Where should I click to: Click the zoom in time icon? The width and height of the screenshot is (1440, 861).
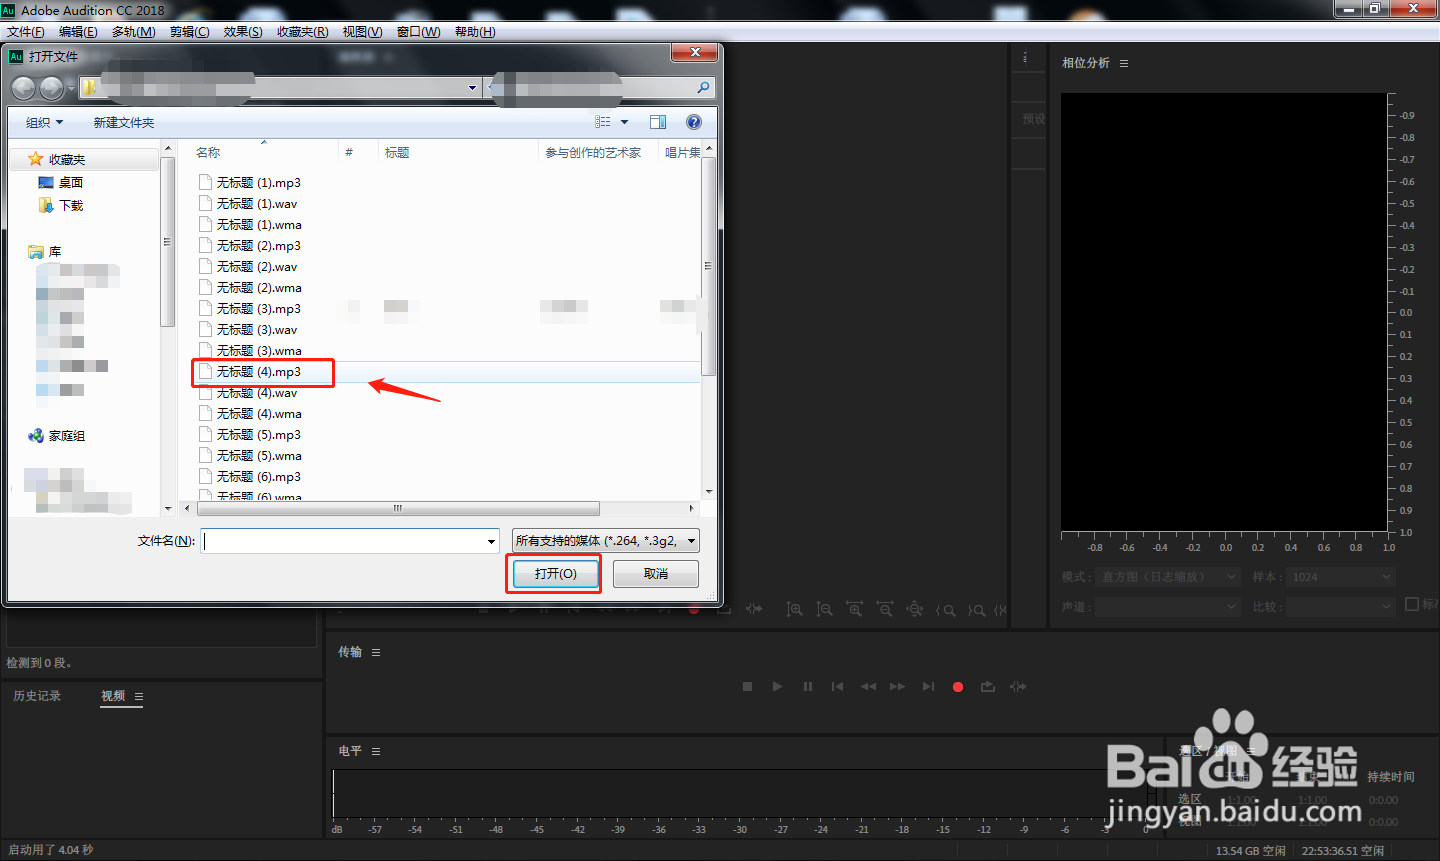click(x=854, y=609)
